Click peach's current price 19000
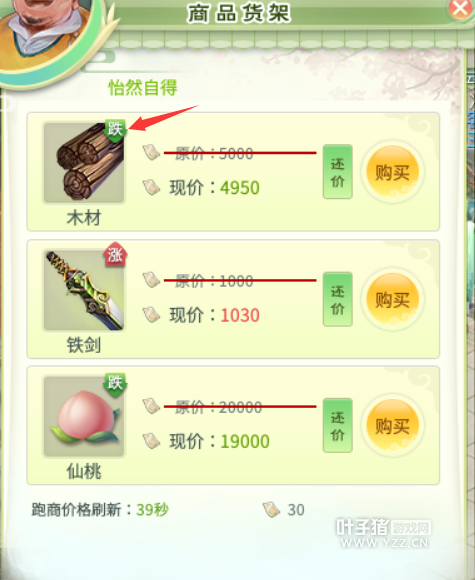This screenshot has width=475, height=580. (x=245, y=441)
